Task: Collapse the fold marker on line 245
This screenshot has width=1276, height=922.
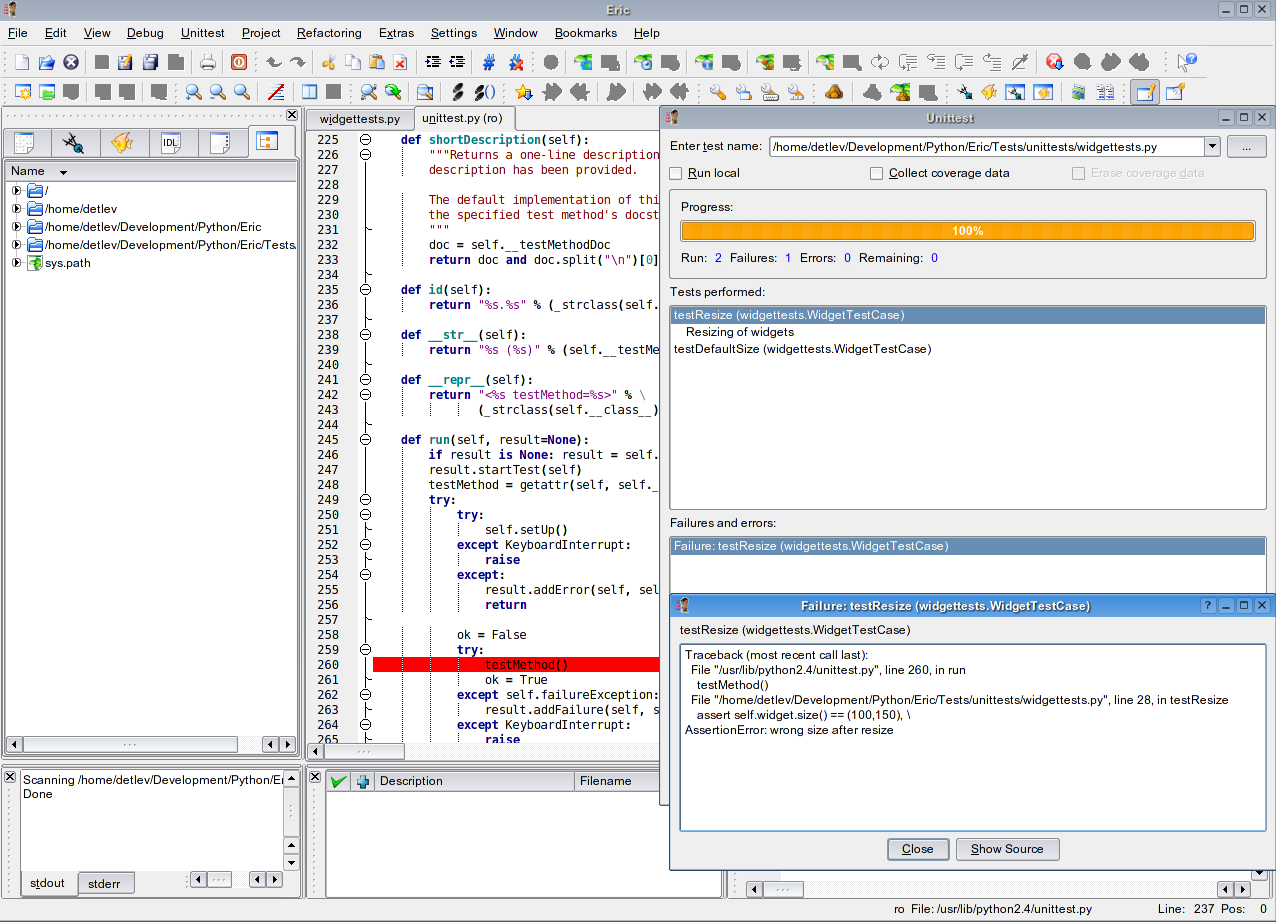Action: [366, 440]
